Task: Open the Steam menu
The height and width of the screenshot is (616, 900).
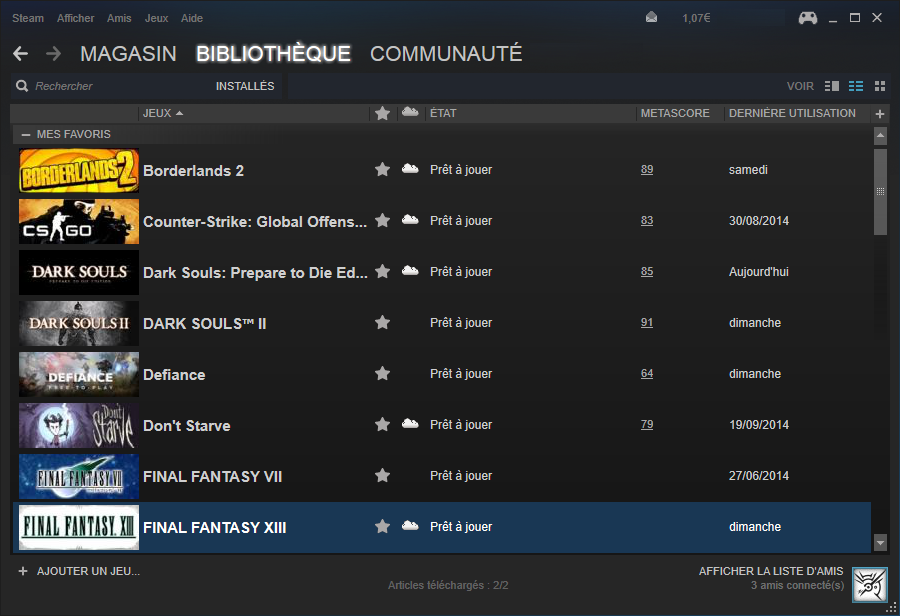Action: point(28,18)
